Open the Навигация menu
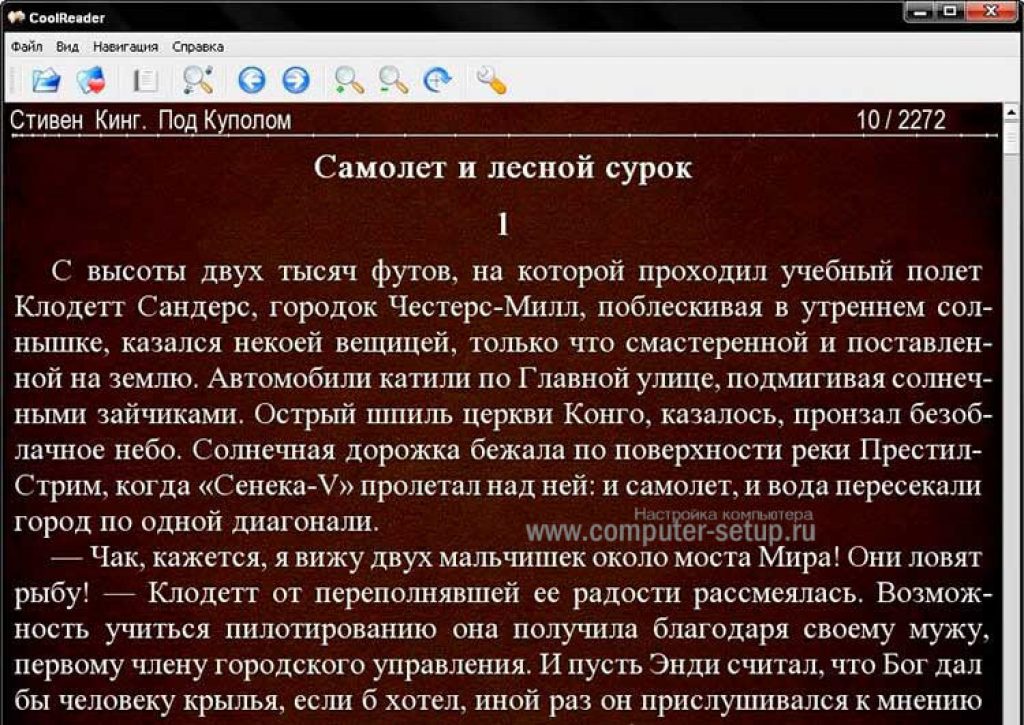Image resolution: width=1024 pixels, height=725 pixels. [x=125, y=47]
